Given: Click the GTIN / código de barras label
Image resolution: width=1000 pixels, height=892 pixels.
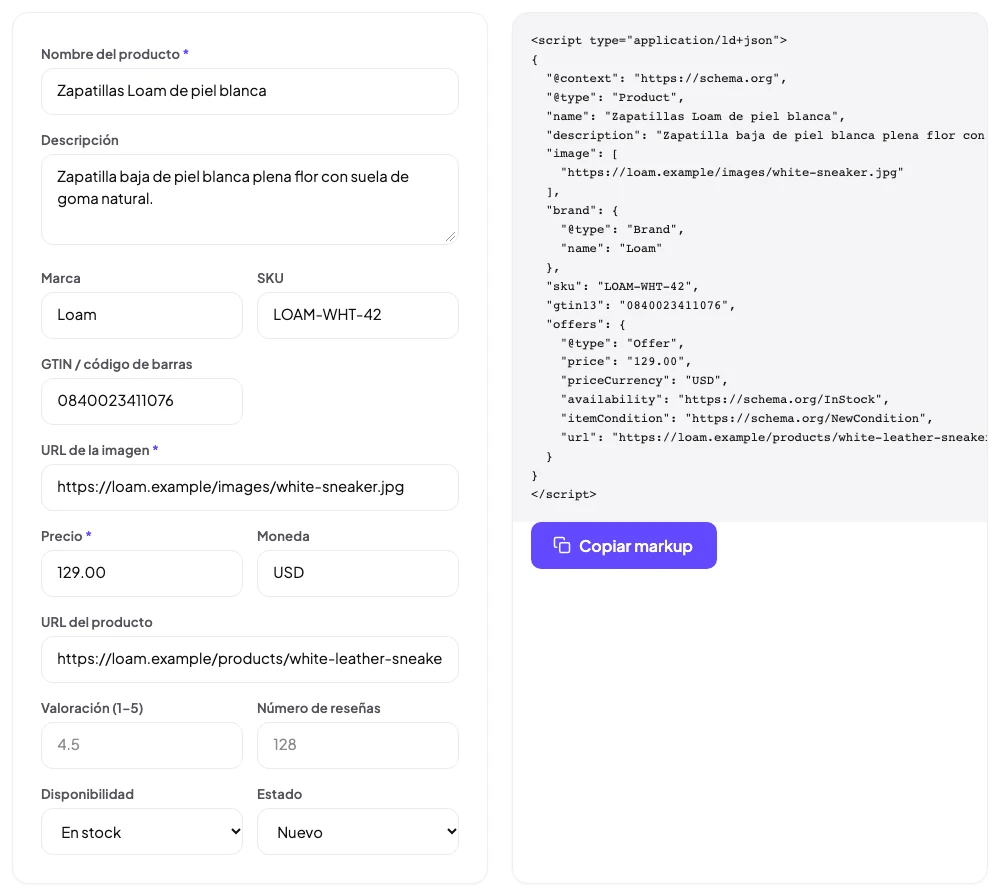Looking at the screenshot, I should pos(117,364).
